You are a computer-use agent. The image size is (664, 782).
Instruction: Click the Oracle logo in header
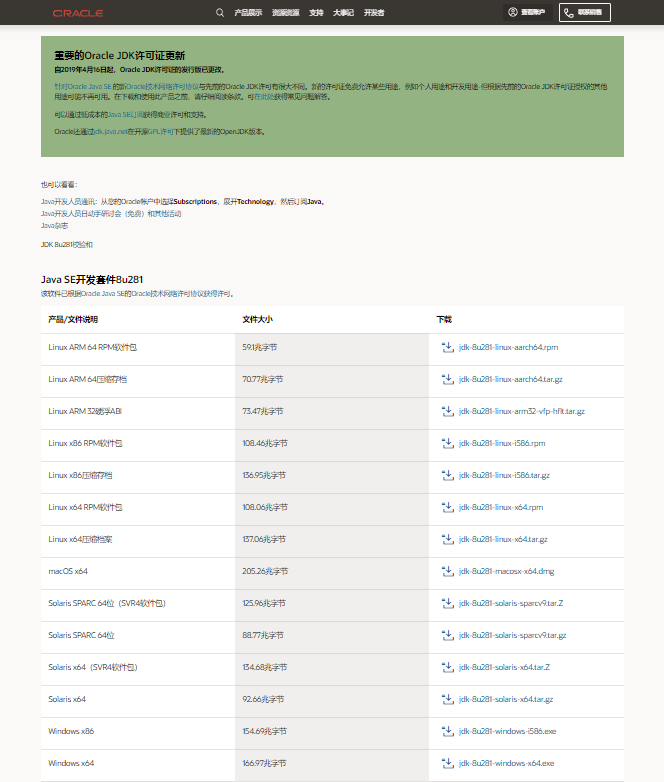[78, 13]
